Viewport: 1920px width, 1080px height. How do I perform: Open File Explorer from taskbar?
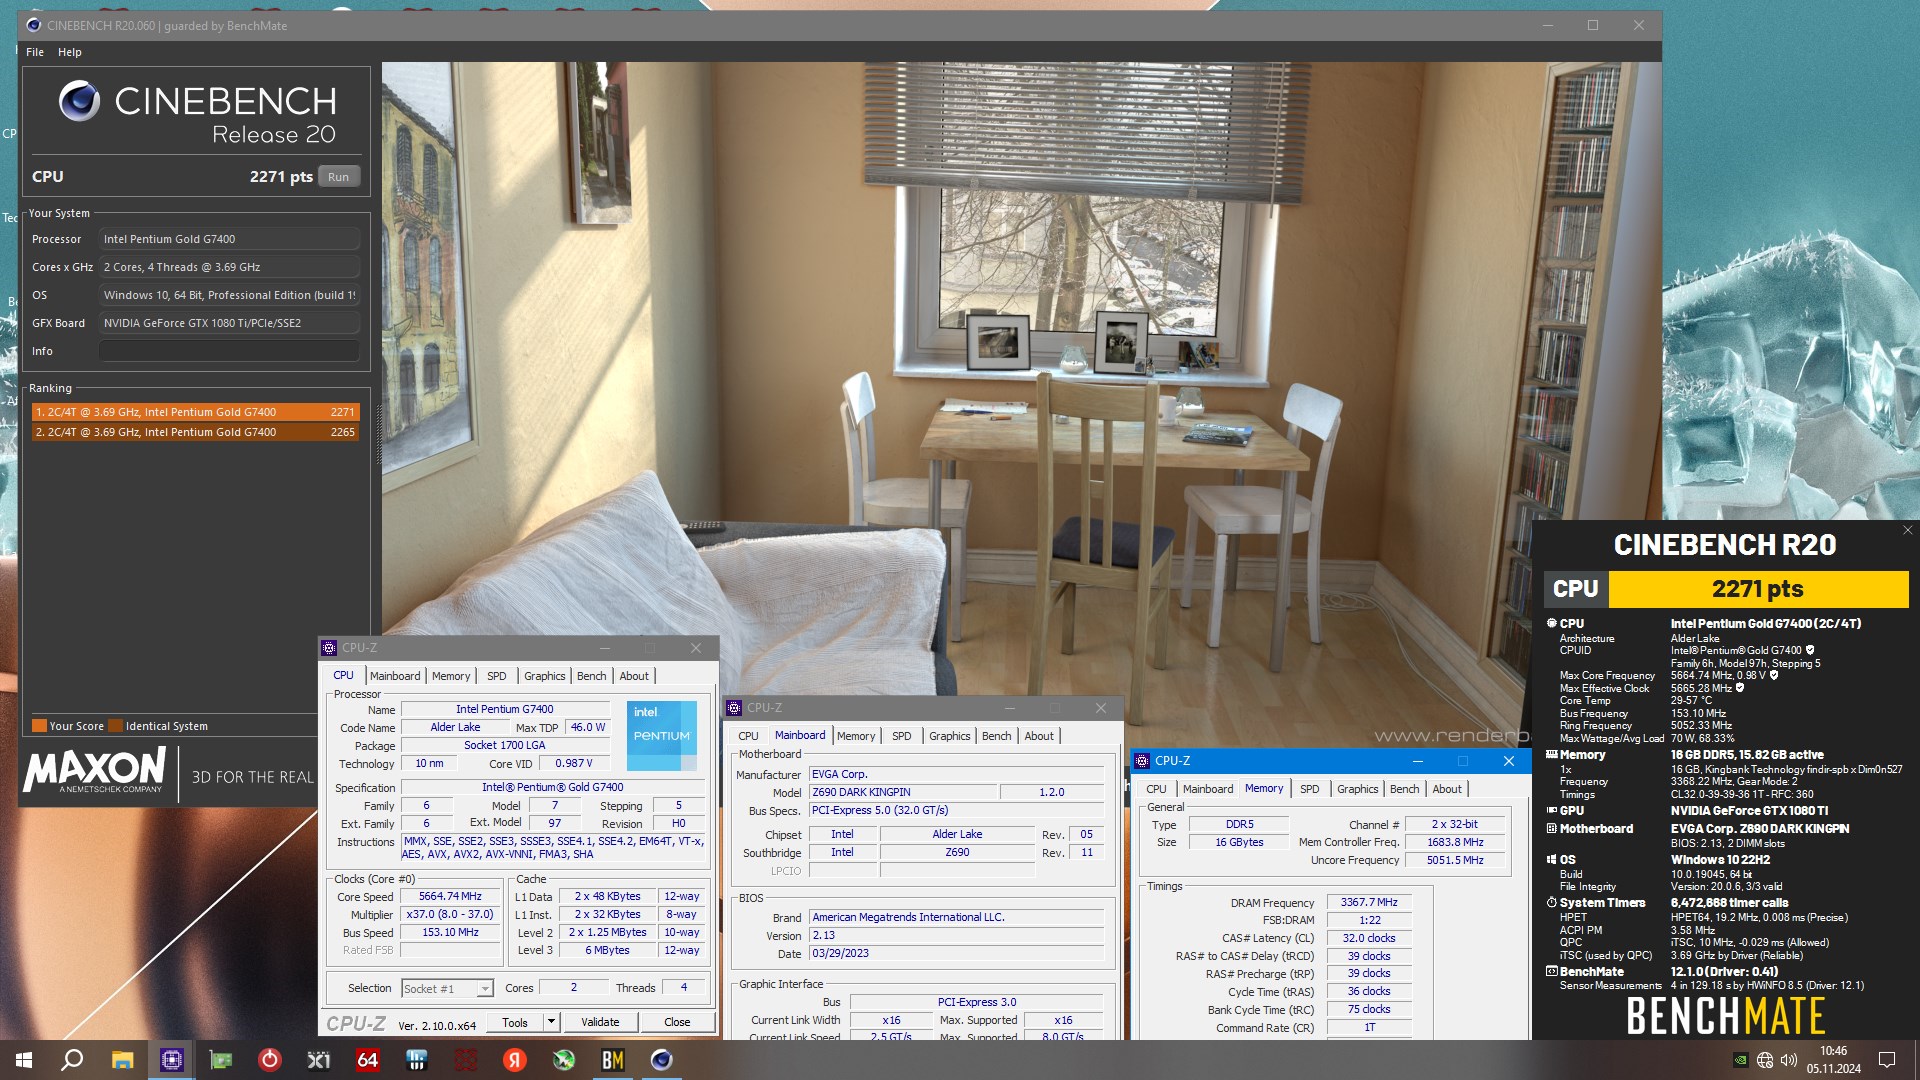[122, 1060]
